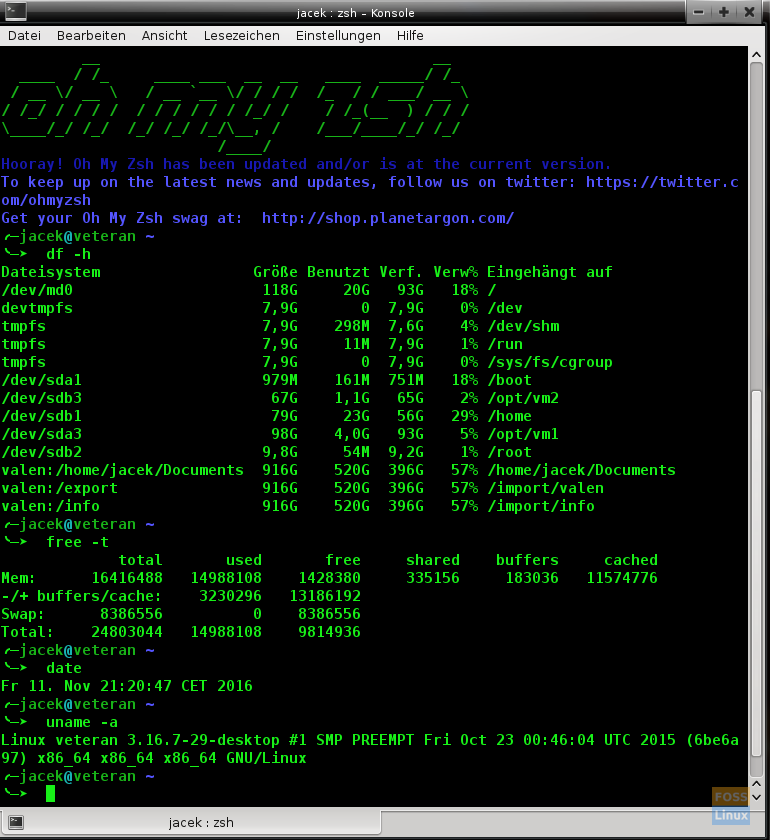The image size is (770, 840).
Task: Click '/dev/sdb3' filesystem entry
Action: point(41,398)
